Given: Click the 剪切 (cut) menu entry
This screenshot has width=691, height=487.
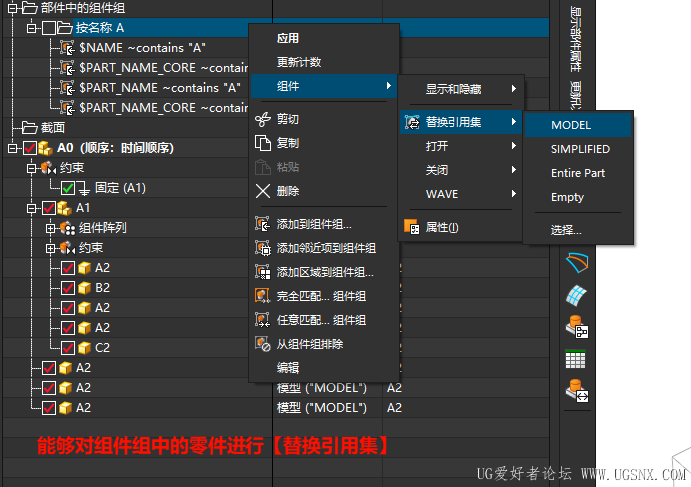Looking at the screenshot, I should (324, 119).
